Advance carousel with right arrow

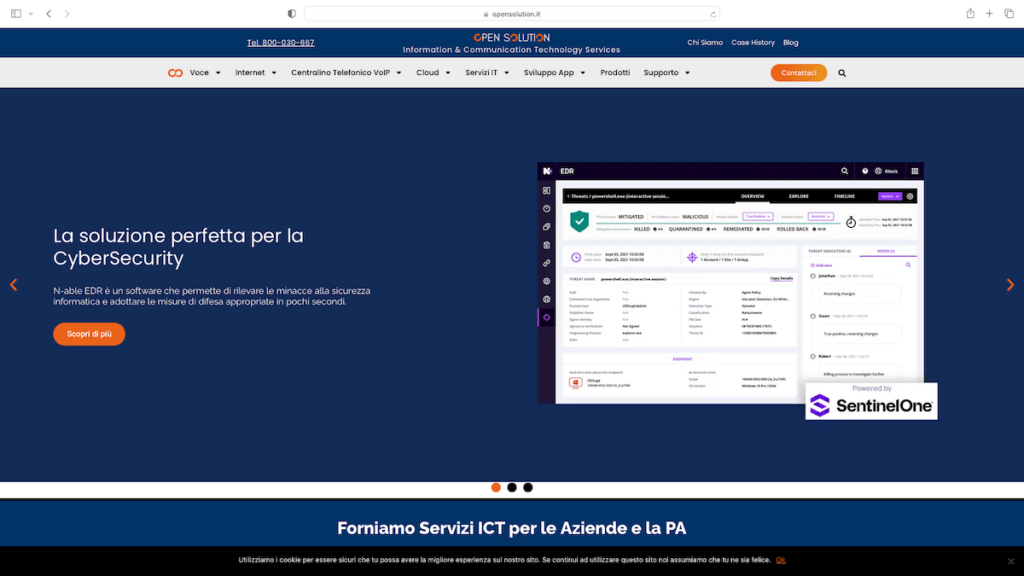pyautogui.click(x=1010, y=285)
